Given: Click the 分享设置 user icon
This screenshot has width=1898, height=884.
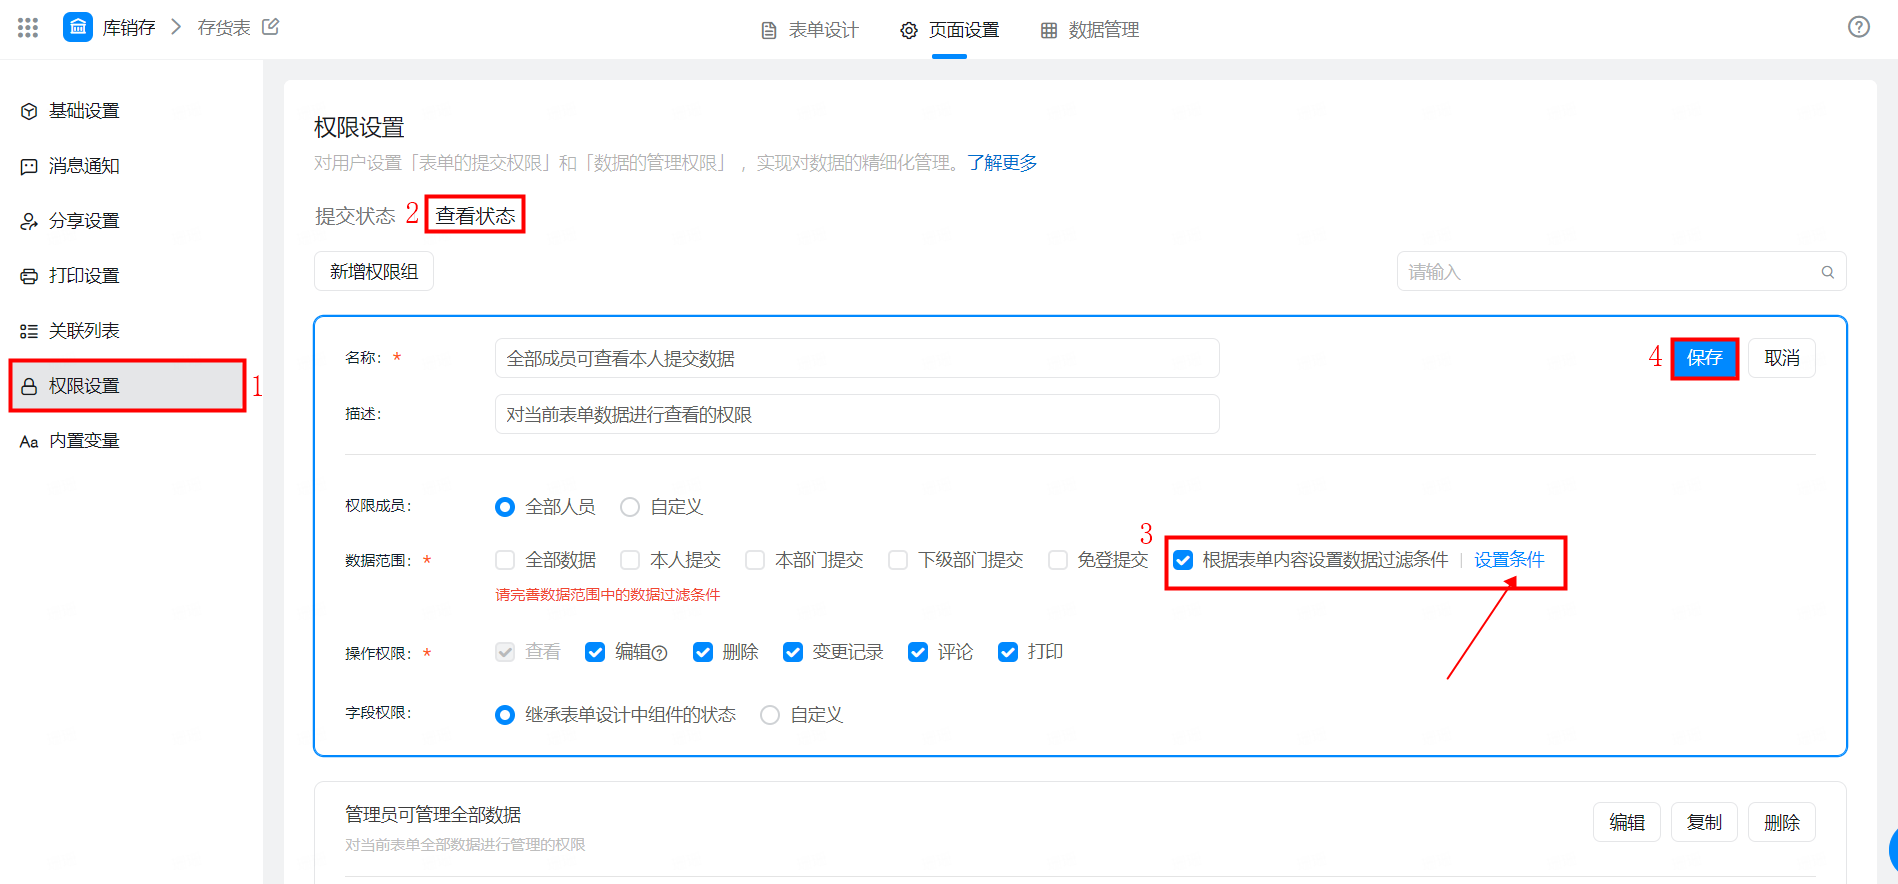Looking at the screenshot, I should click(29, 221).
